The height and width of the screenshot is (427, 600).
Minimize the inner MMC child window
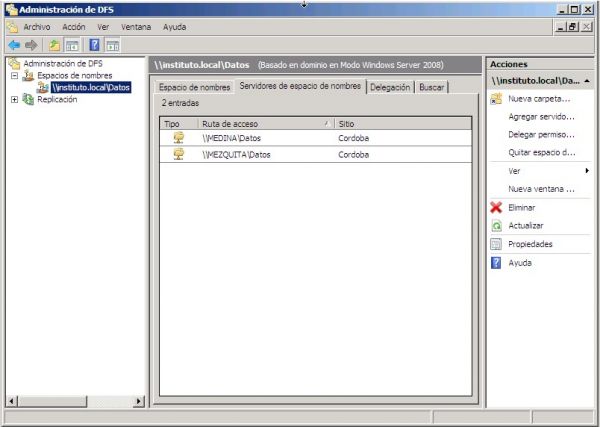coord(561,27)
